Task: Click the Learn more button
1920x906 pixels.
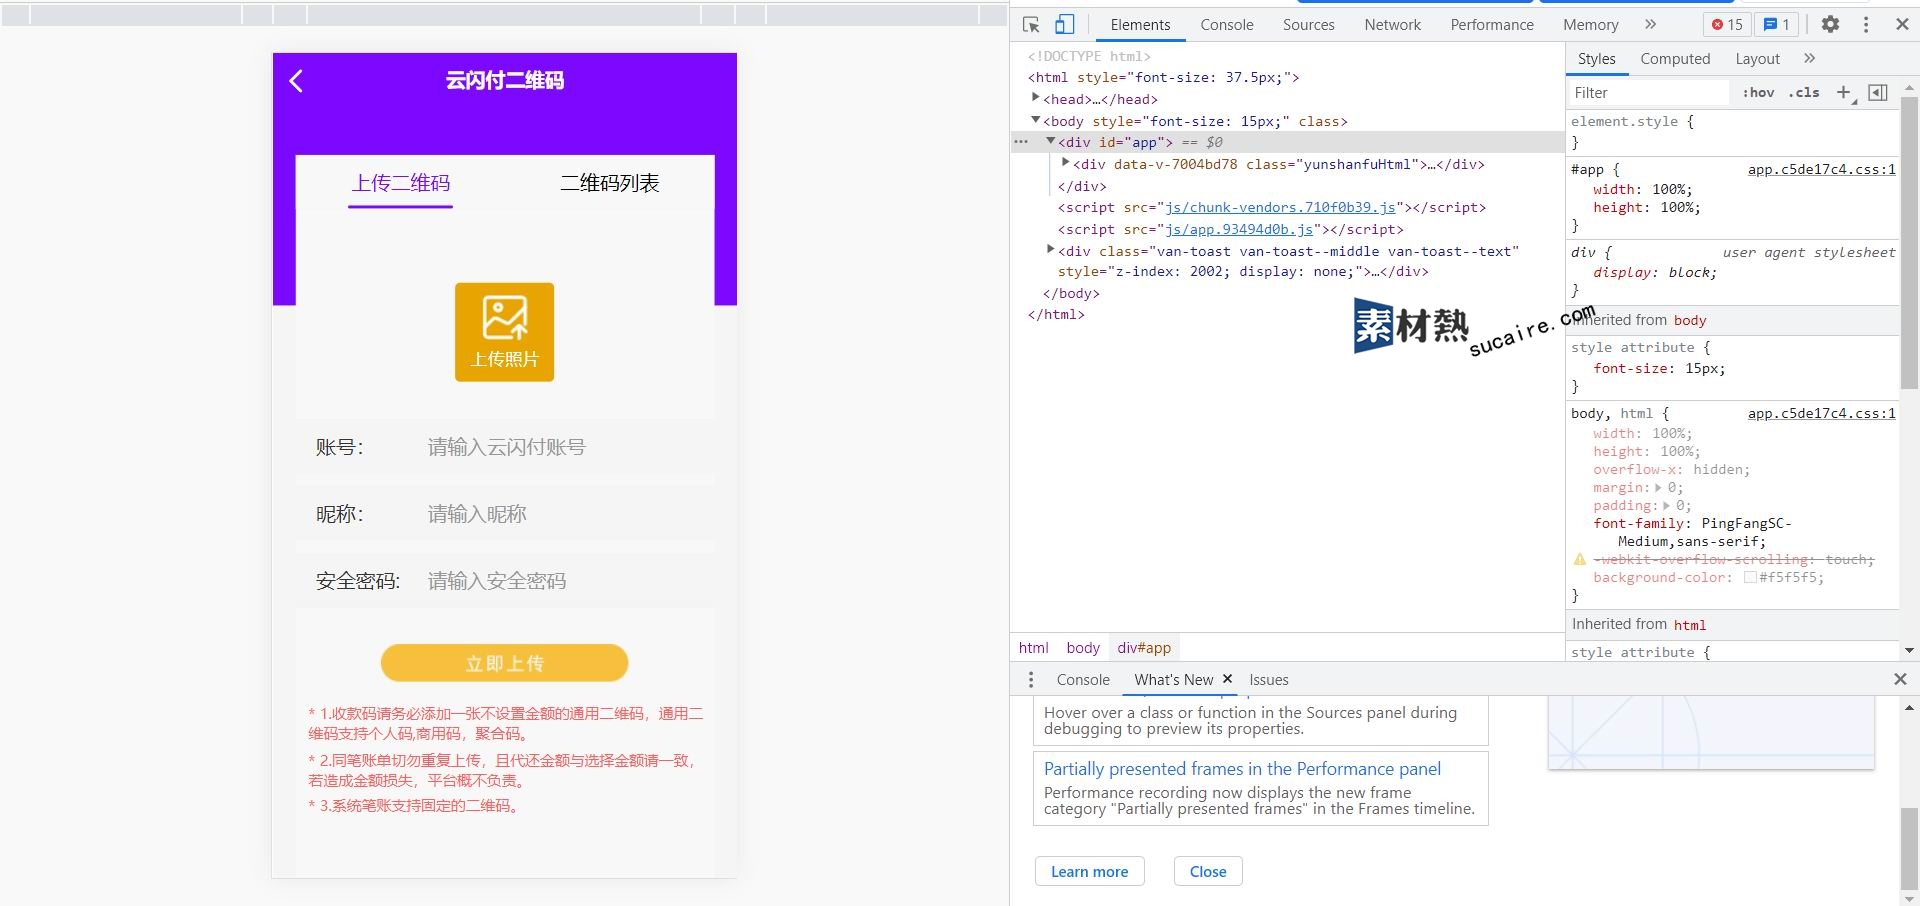Action: (x=1089, y=871)
